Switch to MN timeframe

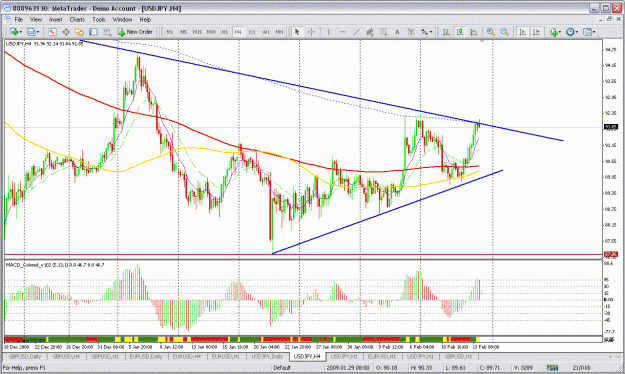279,32
